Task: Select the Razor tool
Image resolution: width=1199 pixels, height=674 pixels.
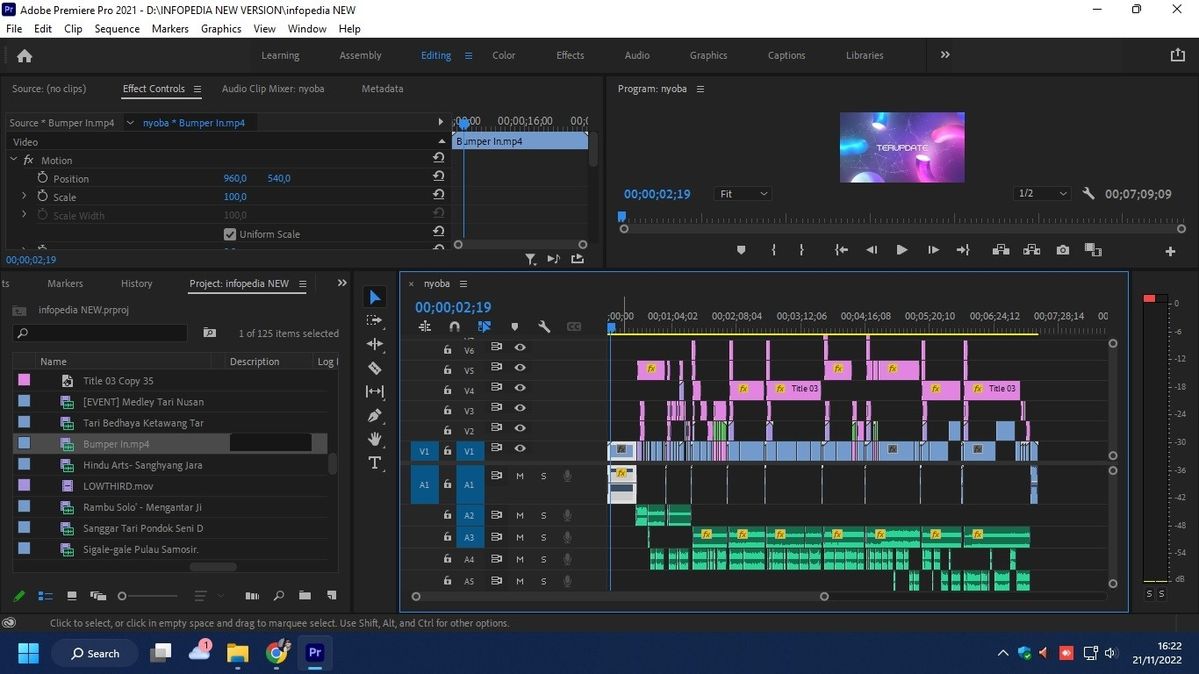Action: pos(375,368)
